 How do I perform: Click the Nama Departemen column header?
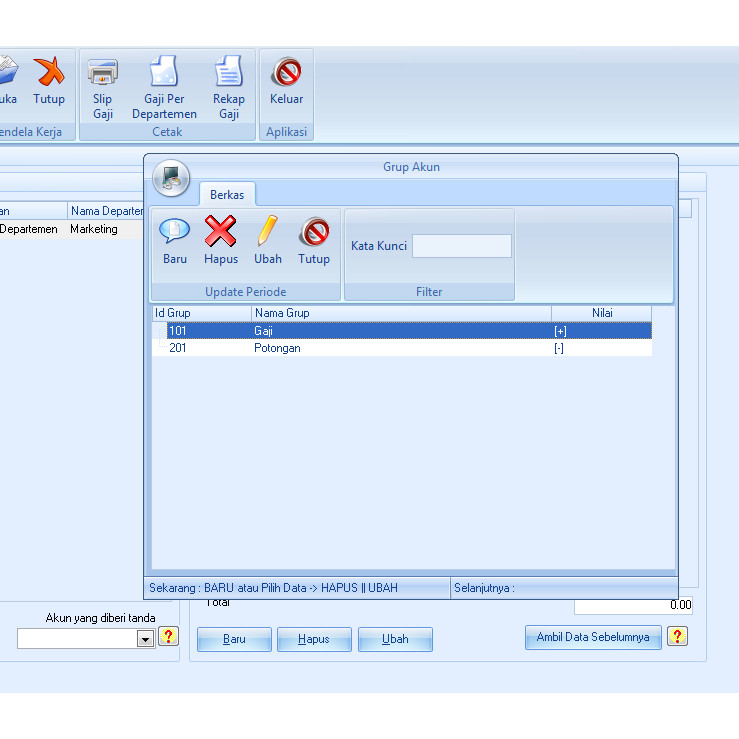point(106,211)
